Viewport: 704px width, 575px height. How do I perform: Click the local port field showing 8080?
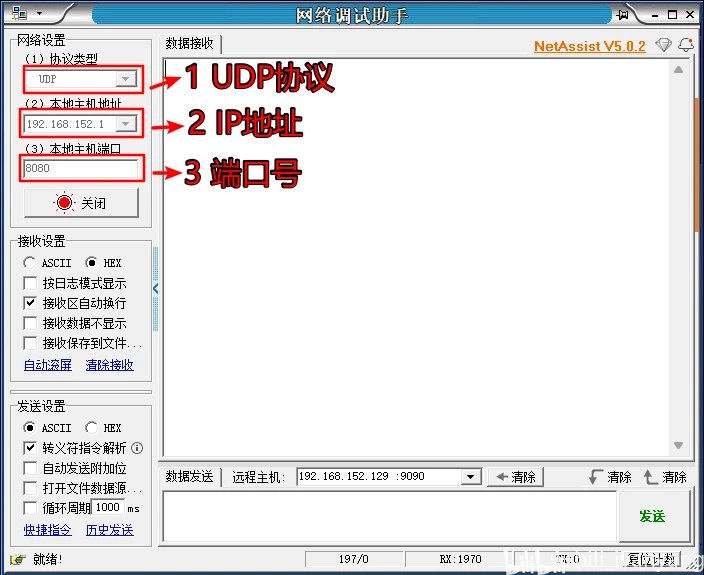click(81, 168)
